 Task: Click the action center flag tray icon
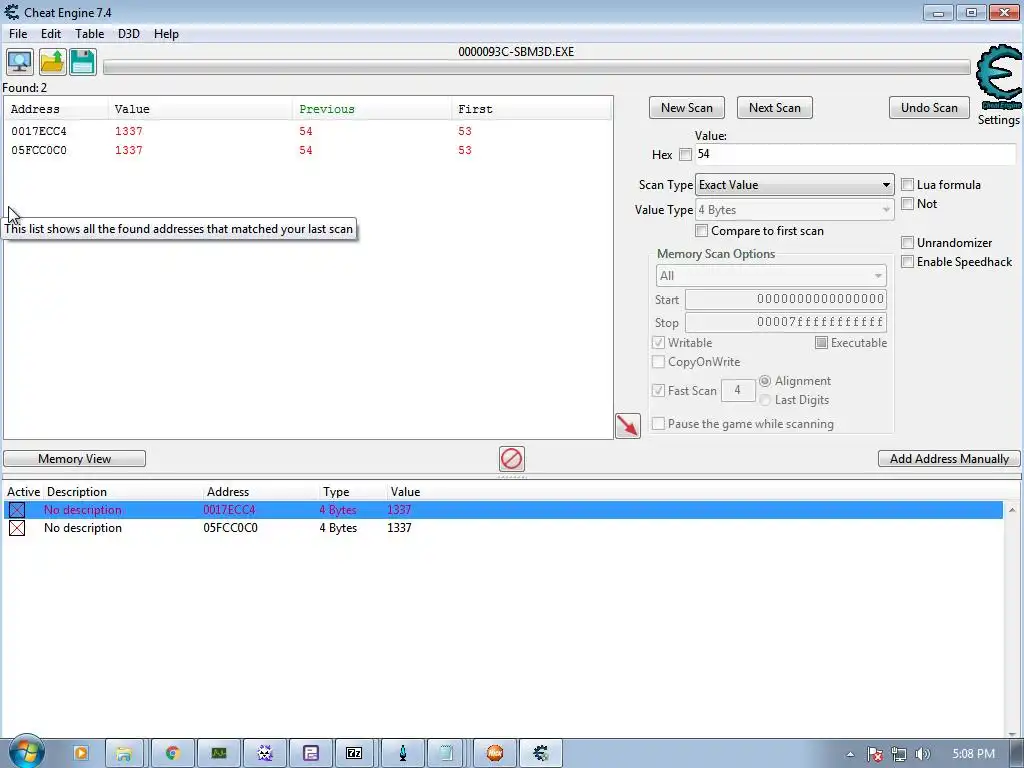874,754
